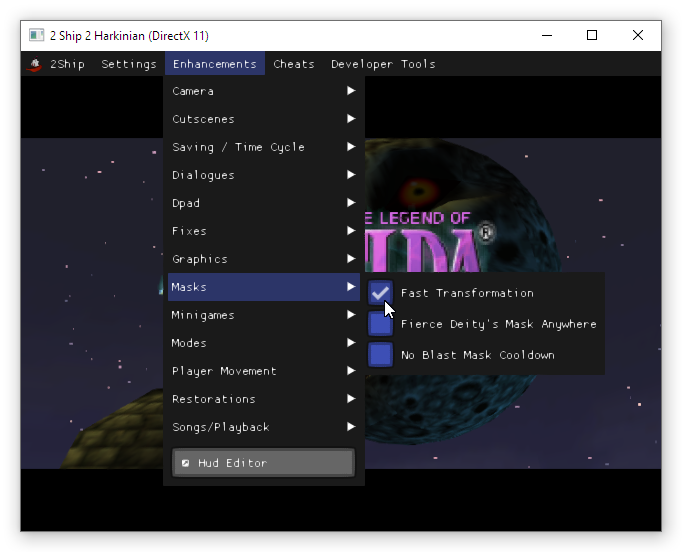Expand the Saving / Time Cycle arrow
Image resolution: width=682 pixels, height=552 pixels.
pos(351,147)
